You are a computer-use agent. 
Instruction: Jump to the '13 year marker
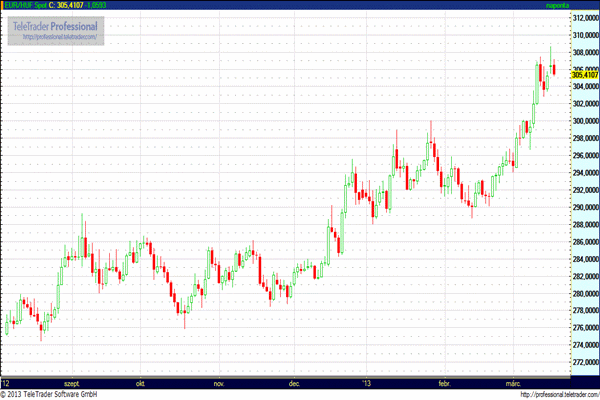click(367, 383)
